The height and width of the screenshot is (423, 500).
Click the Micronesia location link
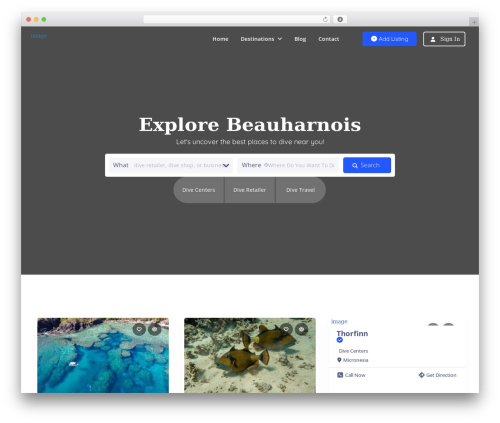(356, 360)
